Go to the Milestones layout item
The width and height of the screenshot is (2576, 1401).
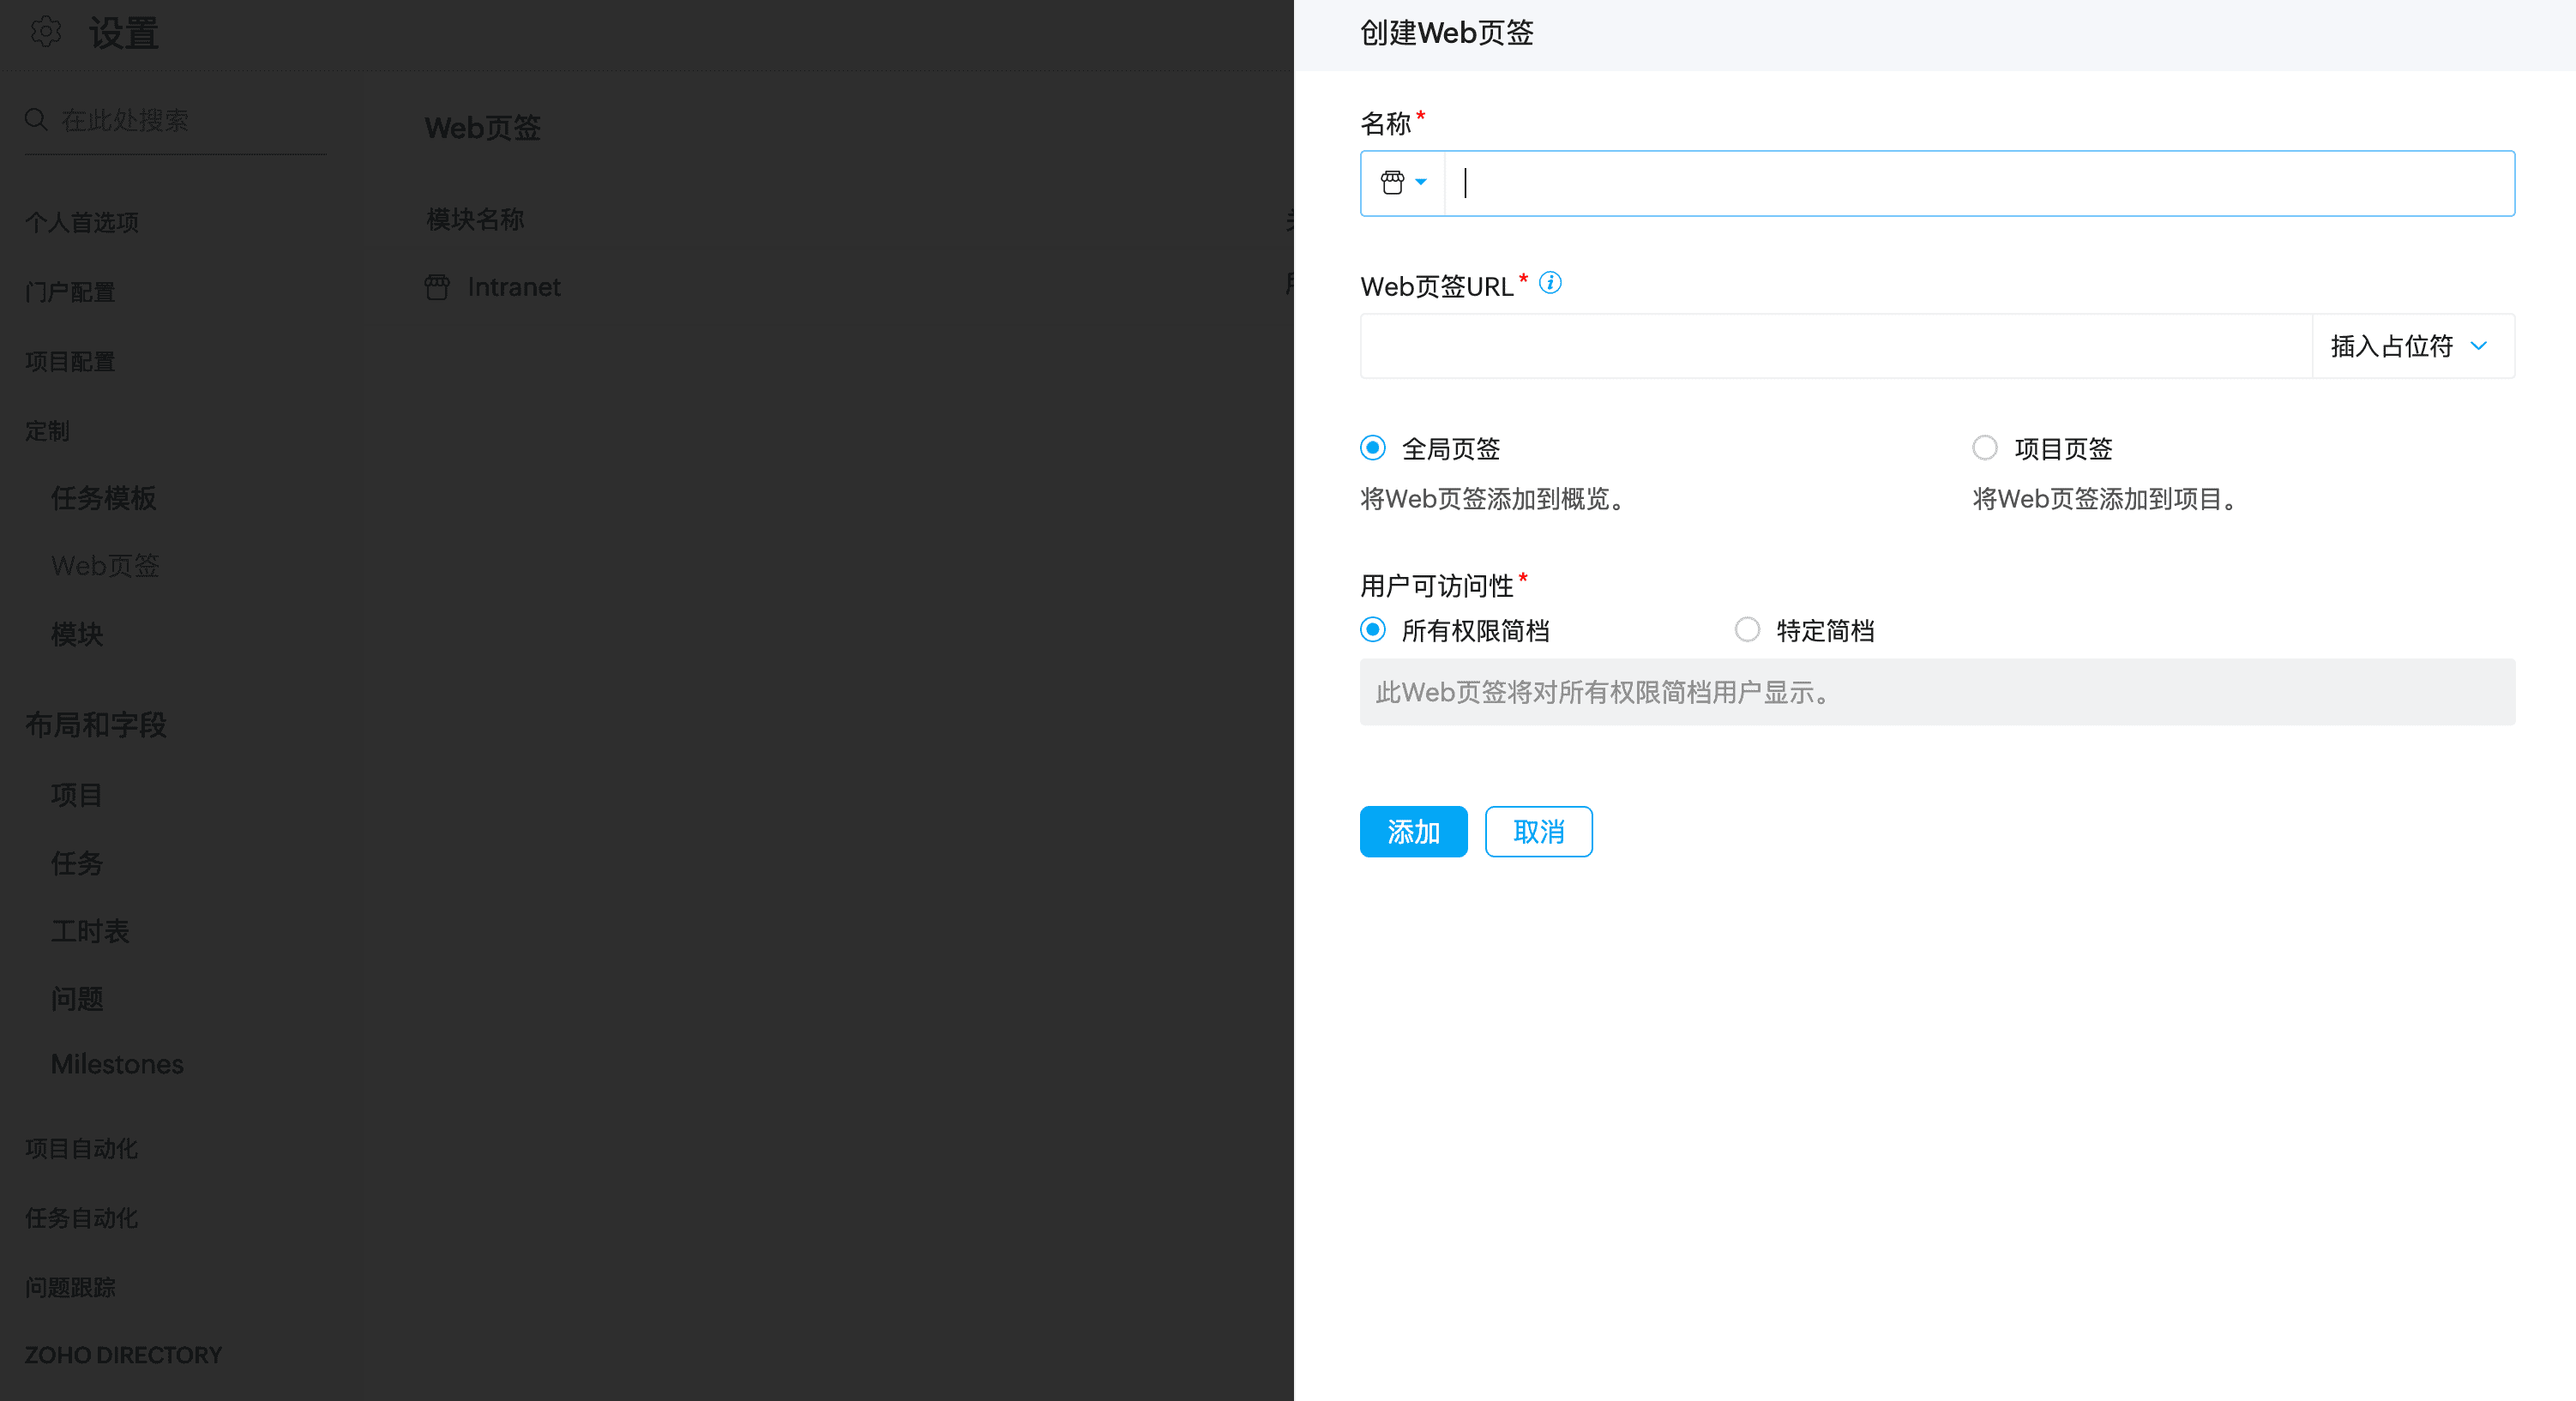pos(117,1064)
